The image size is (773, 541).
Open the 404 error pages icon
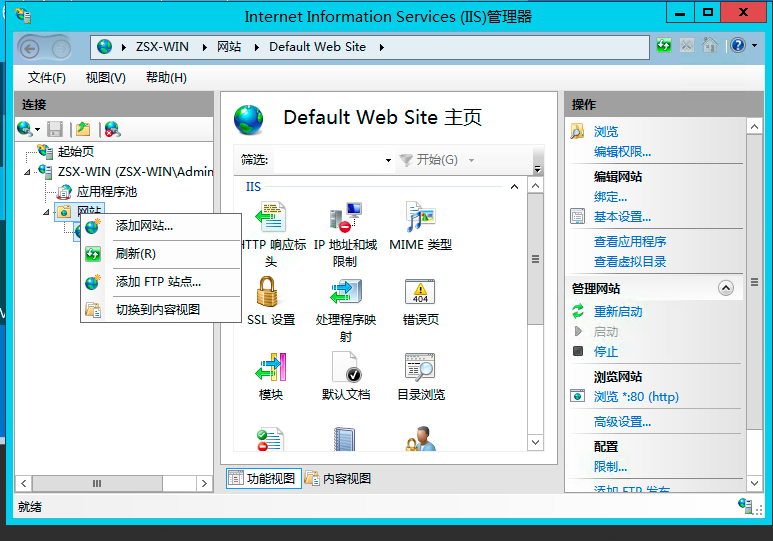[x=420, y=291]
